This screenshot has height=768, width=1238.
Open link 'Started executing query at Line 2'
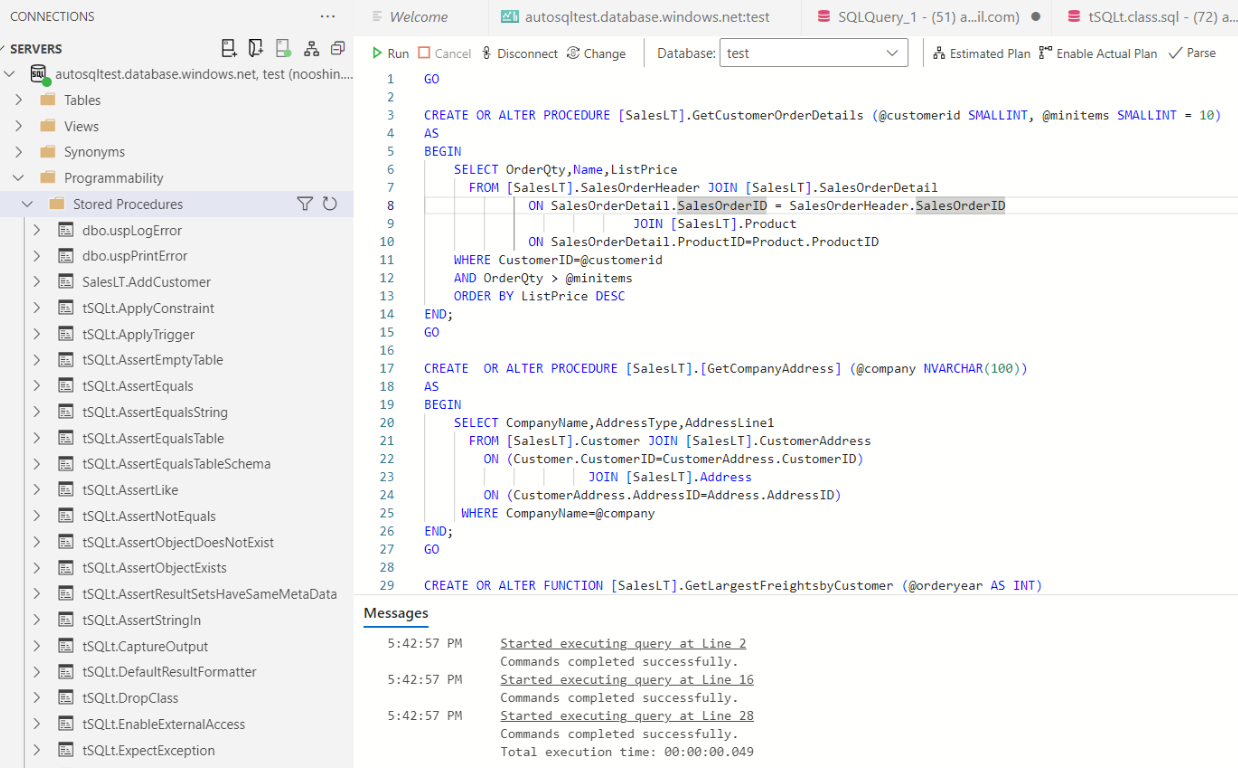[x=623, y=644]
